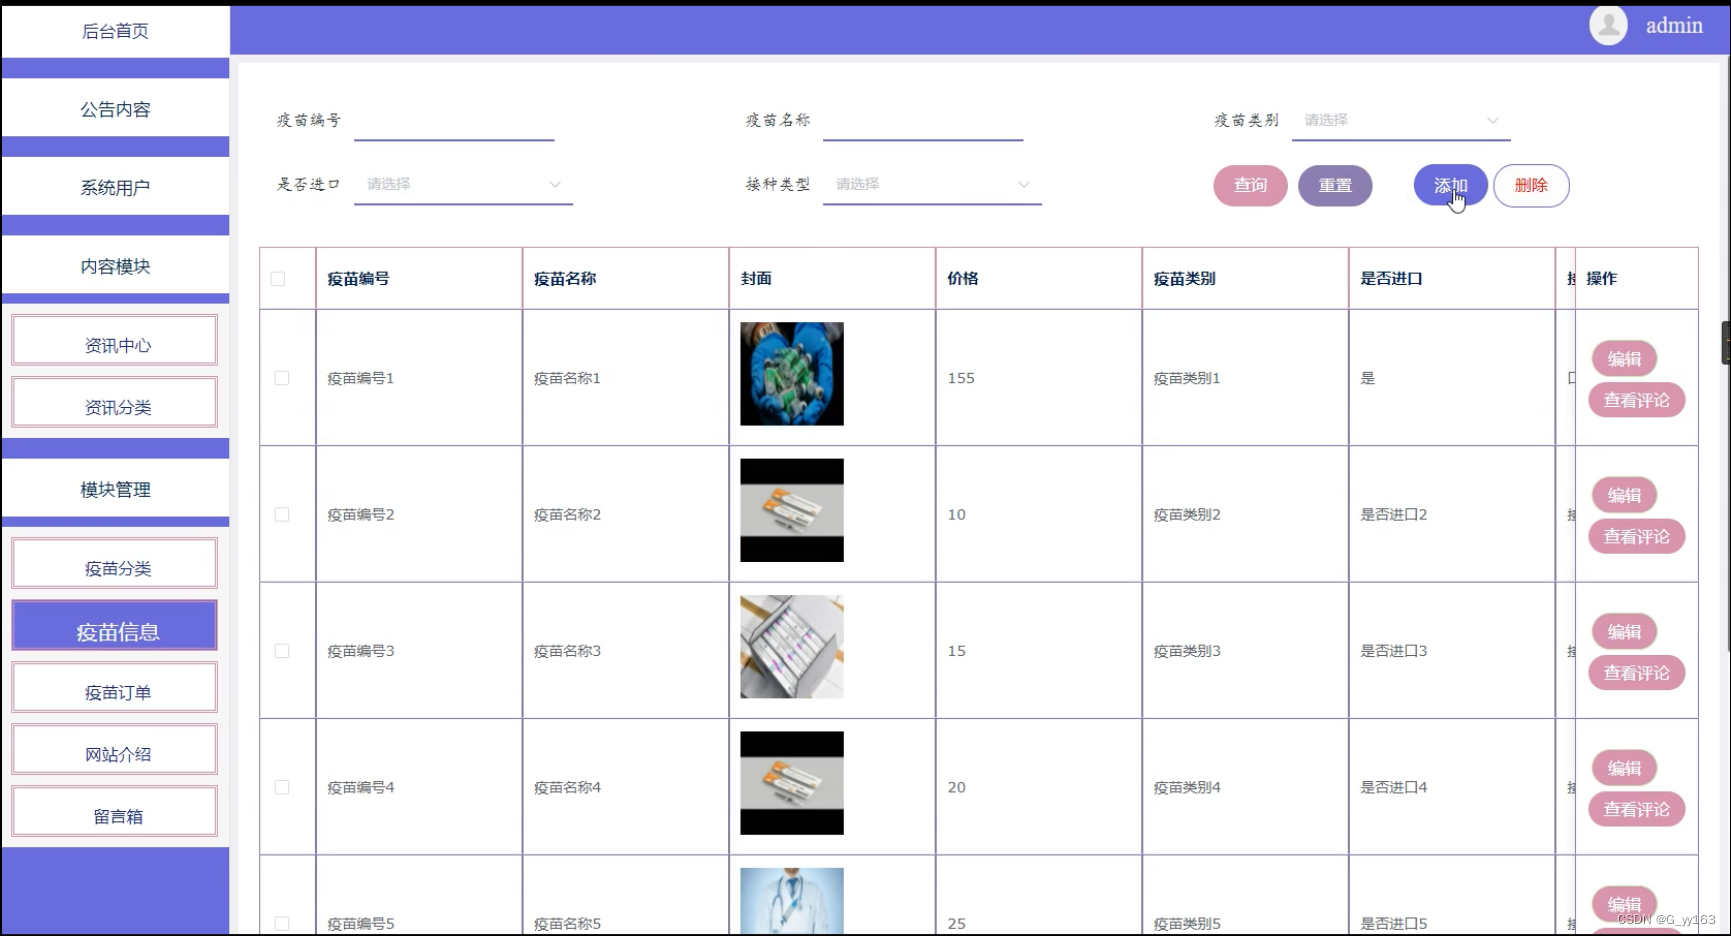Open 资讯中心 in the sidebar
Image resolution: width=1731 pixels, height=936 pixels.
click(x=115, y=341)
